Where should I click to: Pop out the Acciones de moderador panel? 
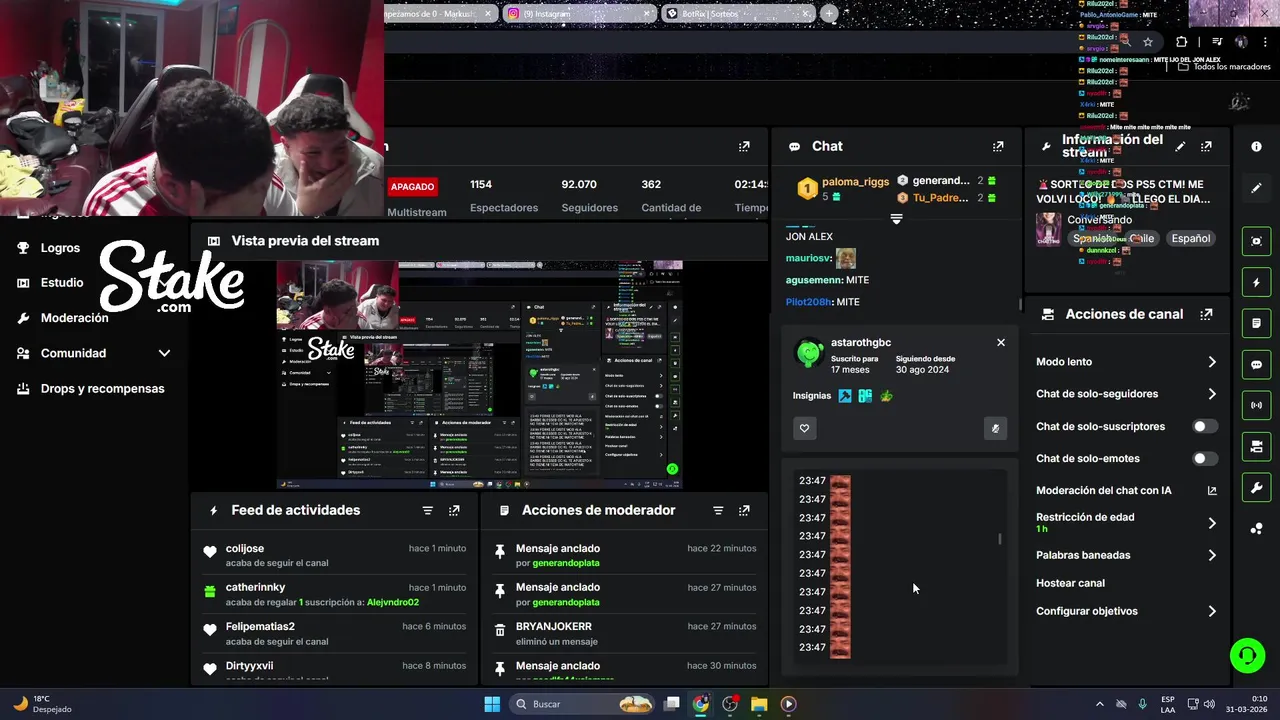point(744,510)
